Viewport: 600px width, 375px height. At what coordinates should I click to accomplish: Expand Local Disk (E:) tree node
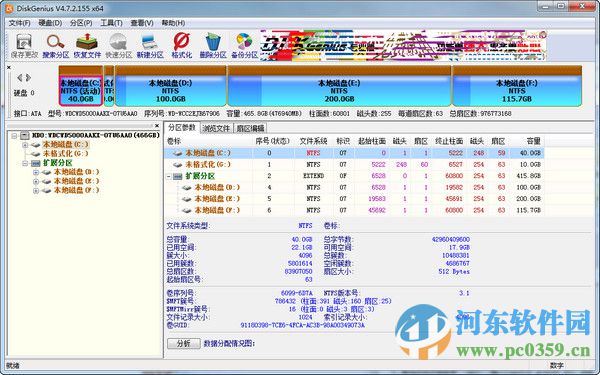point(36,181)
